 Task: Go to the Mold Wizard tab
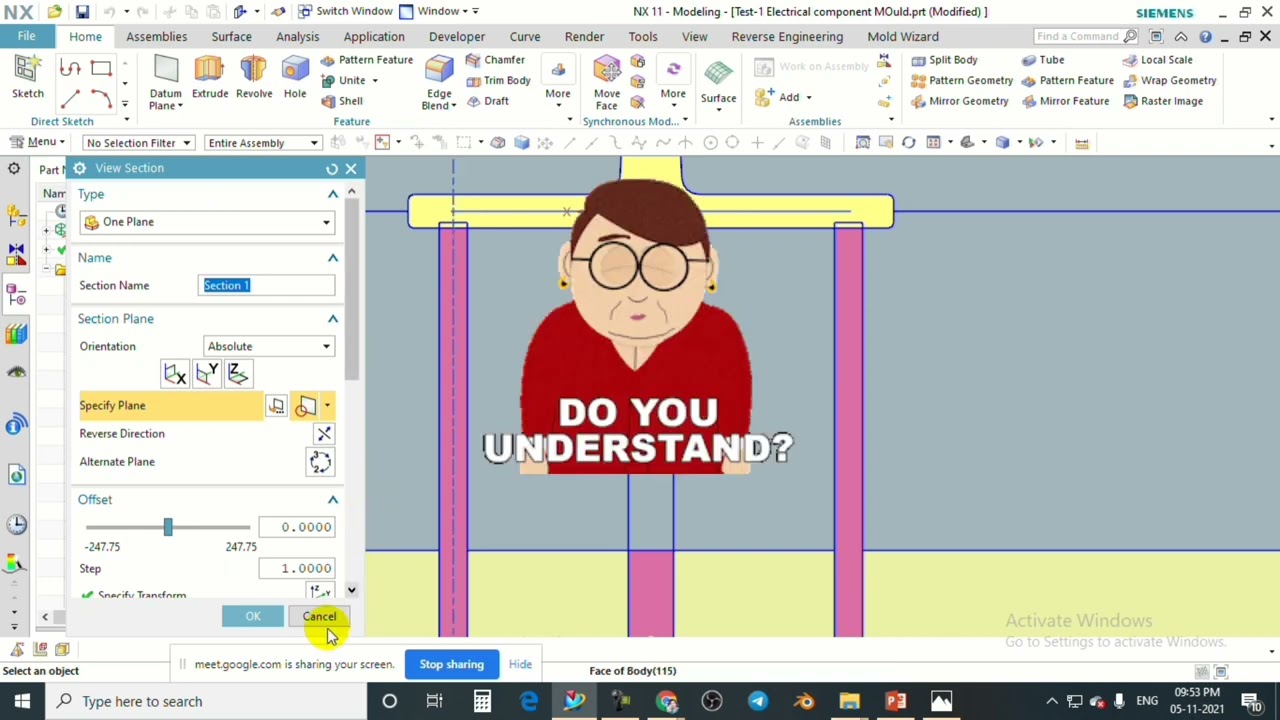click(x=903, y=37)
